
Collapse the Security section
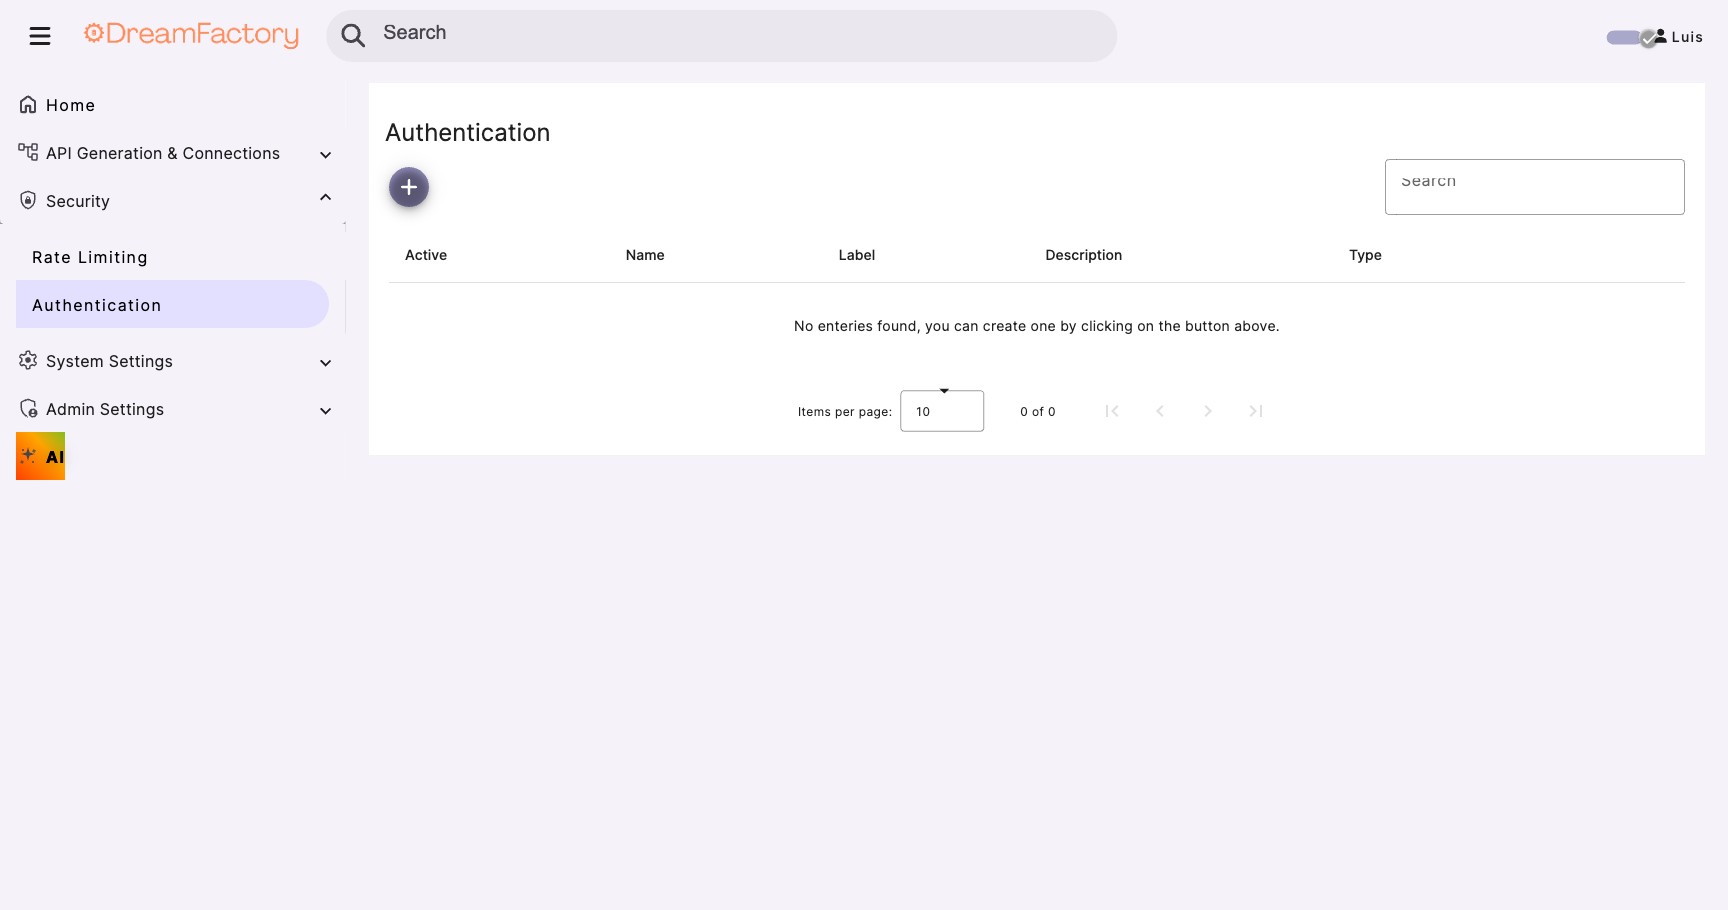pos(325,197)
